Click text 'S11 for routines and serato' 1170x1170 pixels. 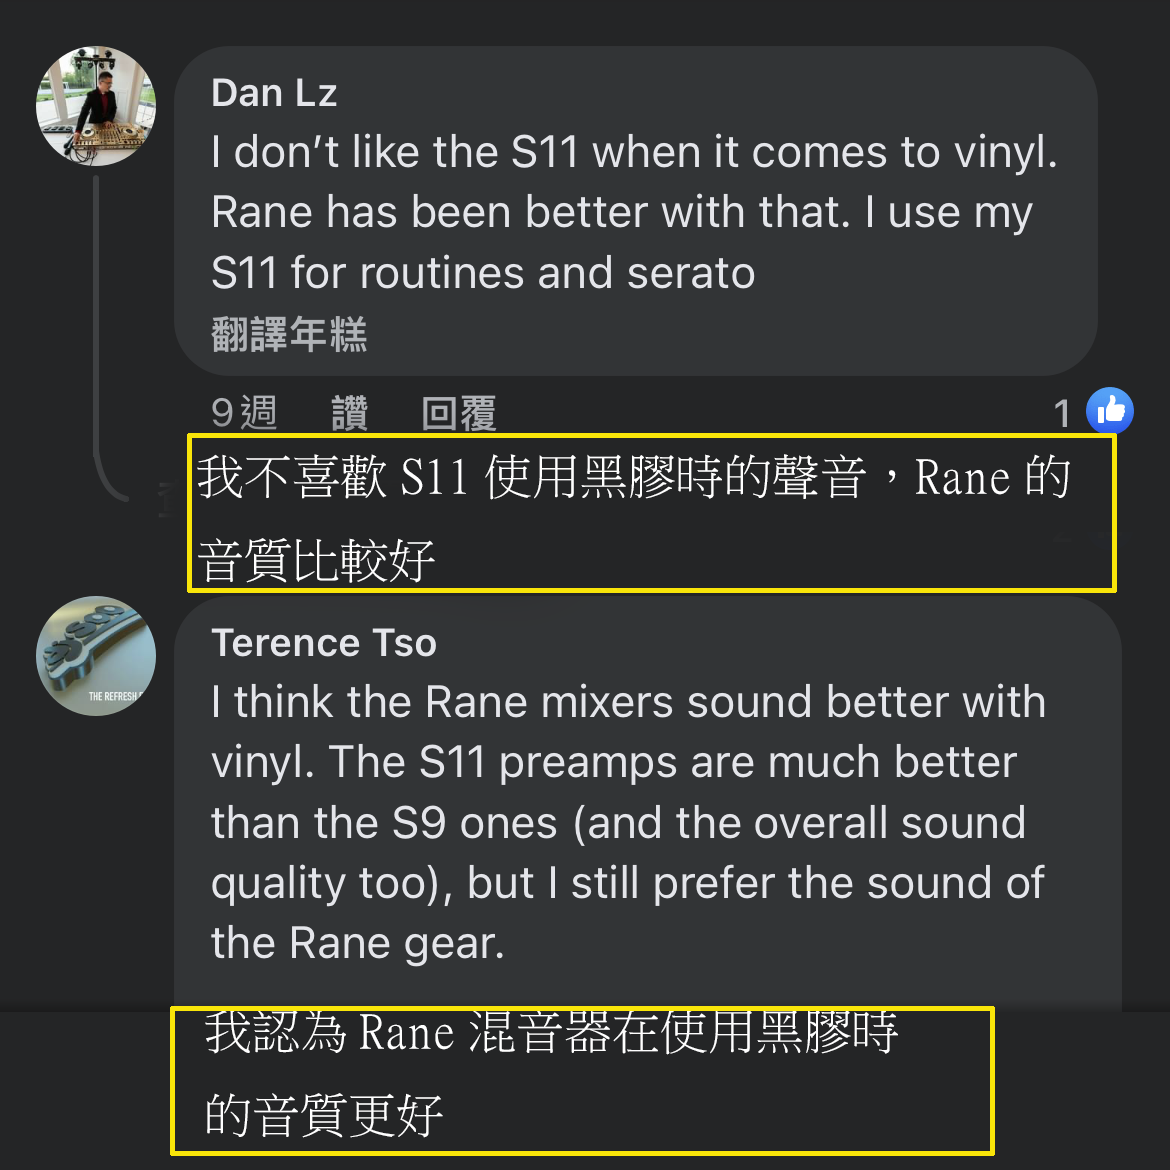pos(483,272)
